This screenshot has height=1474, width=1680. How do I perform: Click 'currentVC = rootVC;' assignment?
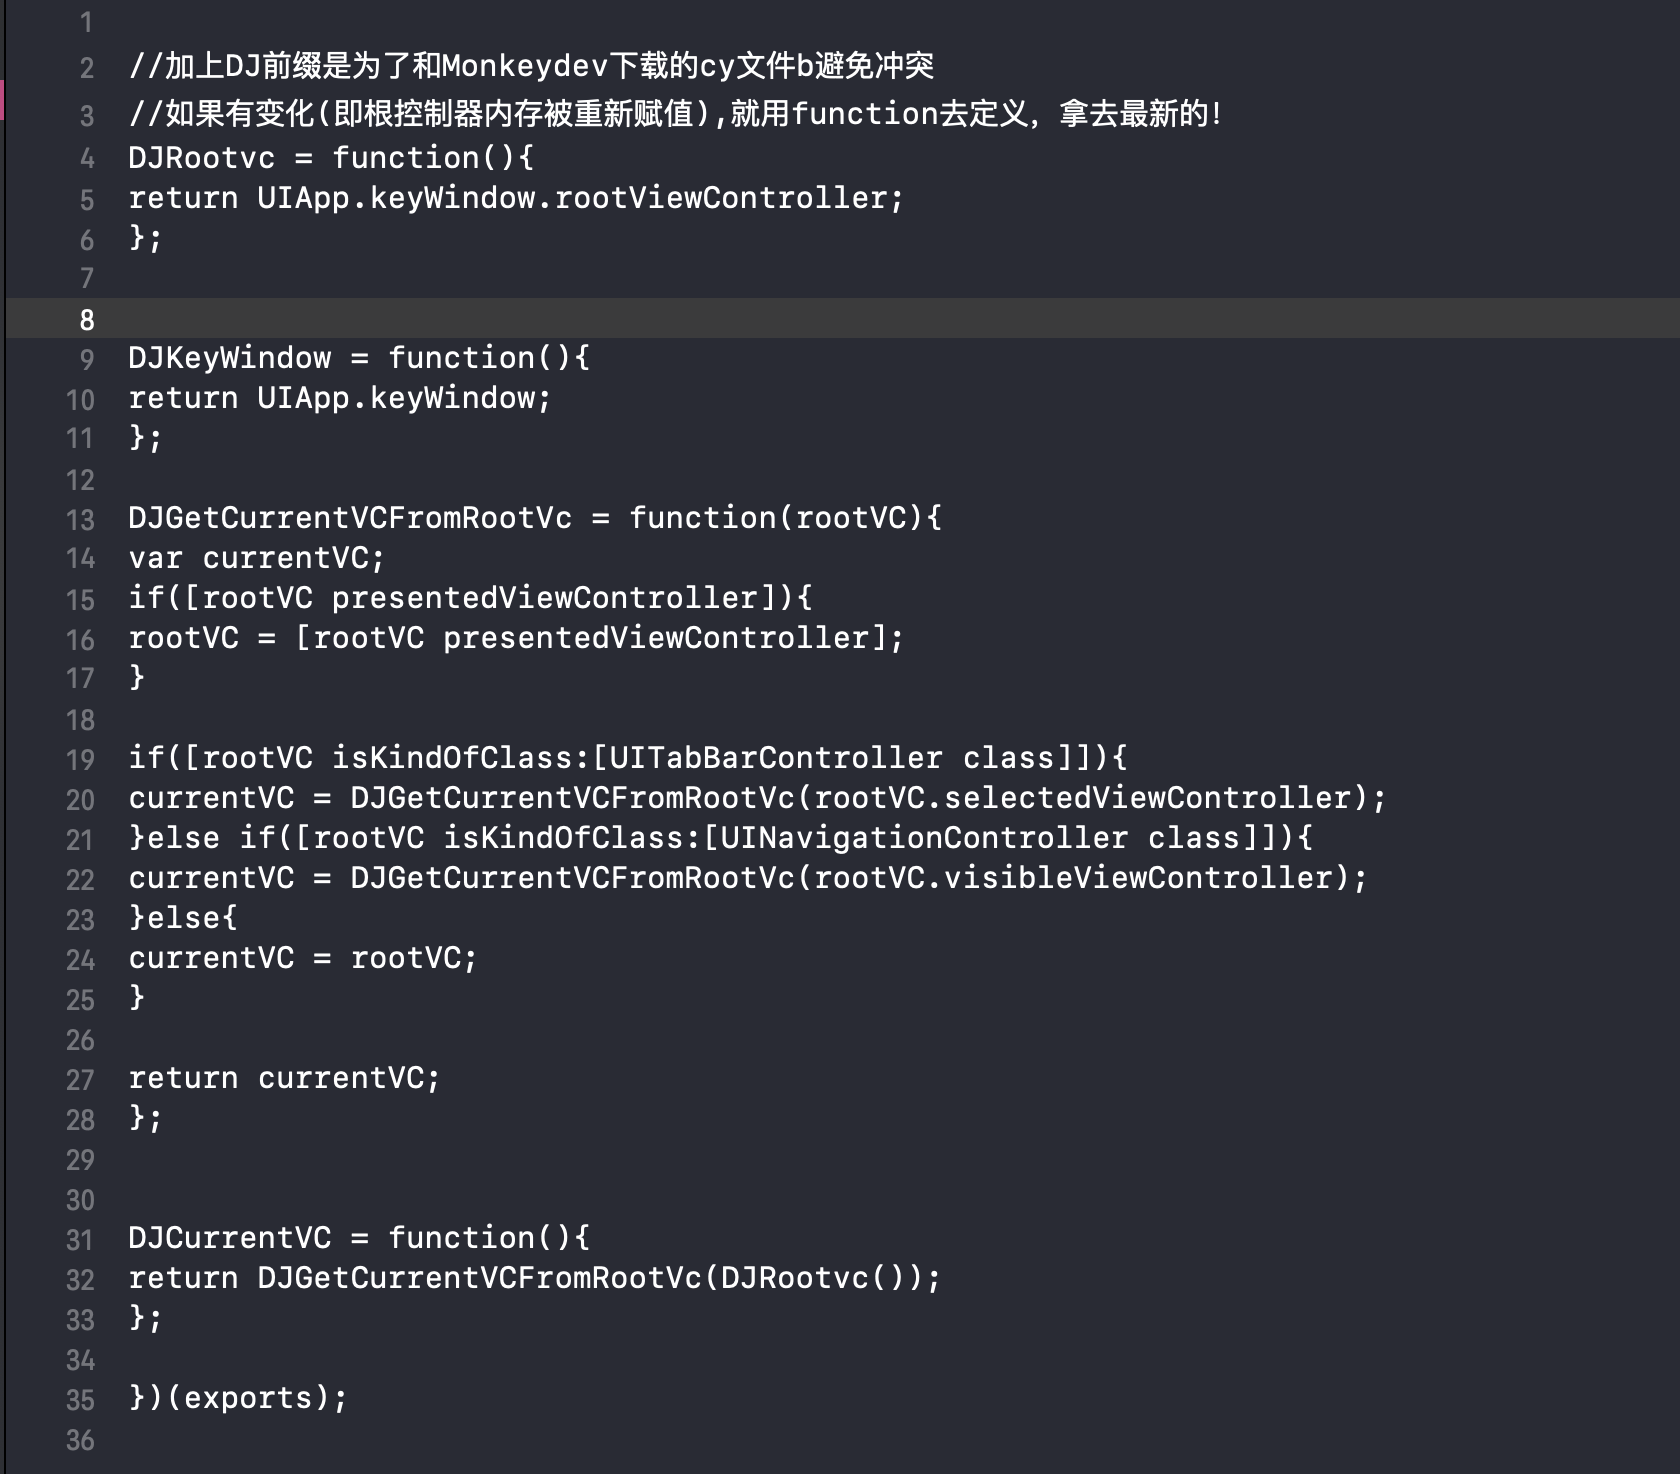tap(303, 957)
